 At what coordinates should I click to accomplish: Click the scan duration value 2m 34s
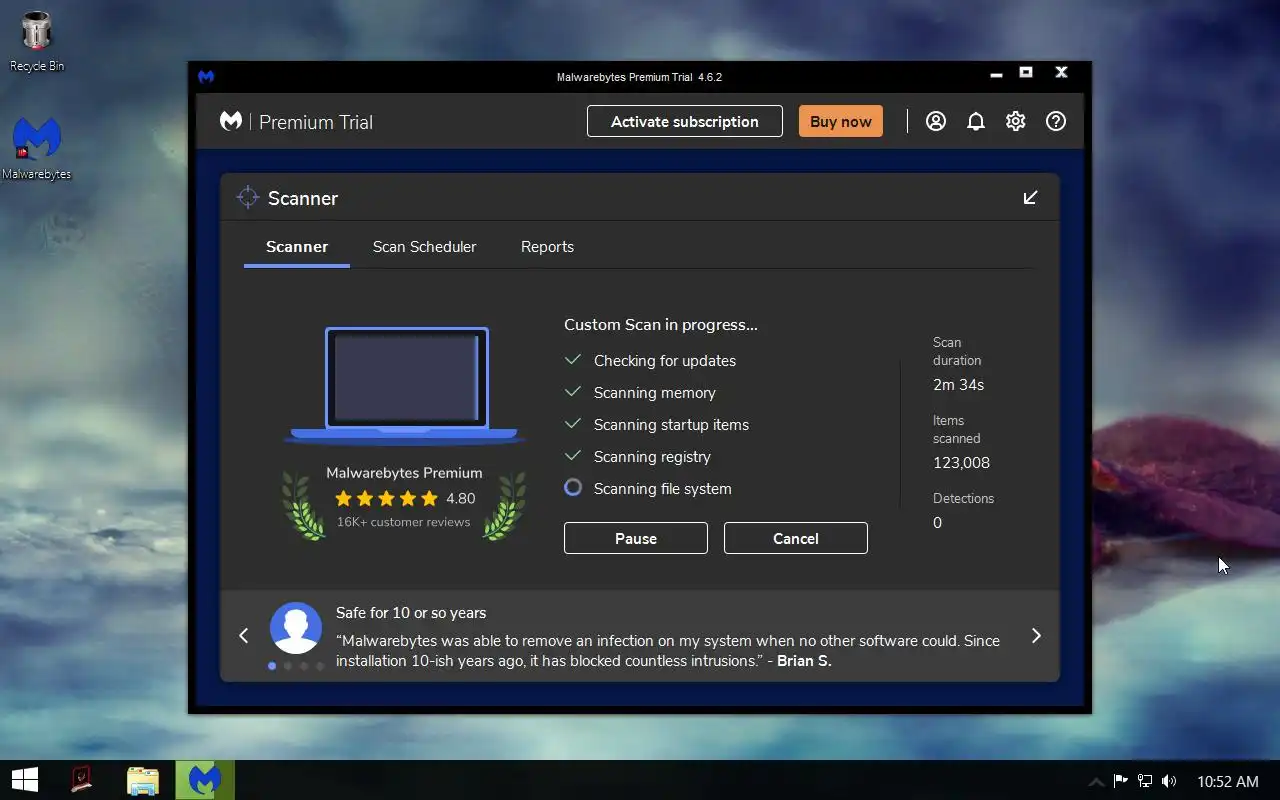click(959, 385)
